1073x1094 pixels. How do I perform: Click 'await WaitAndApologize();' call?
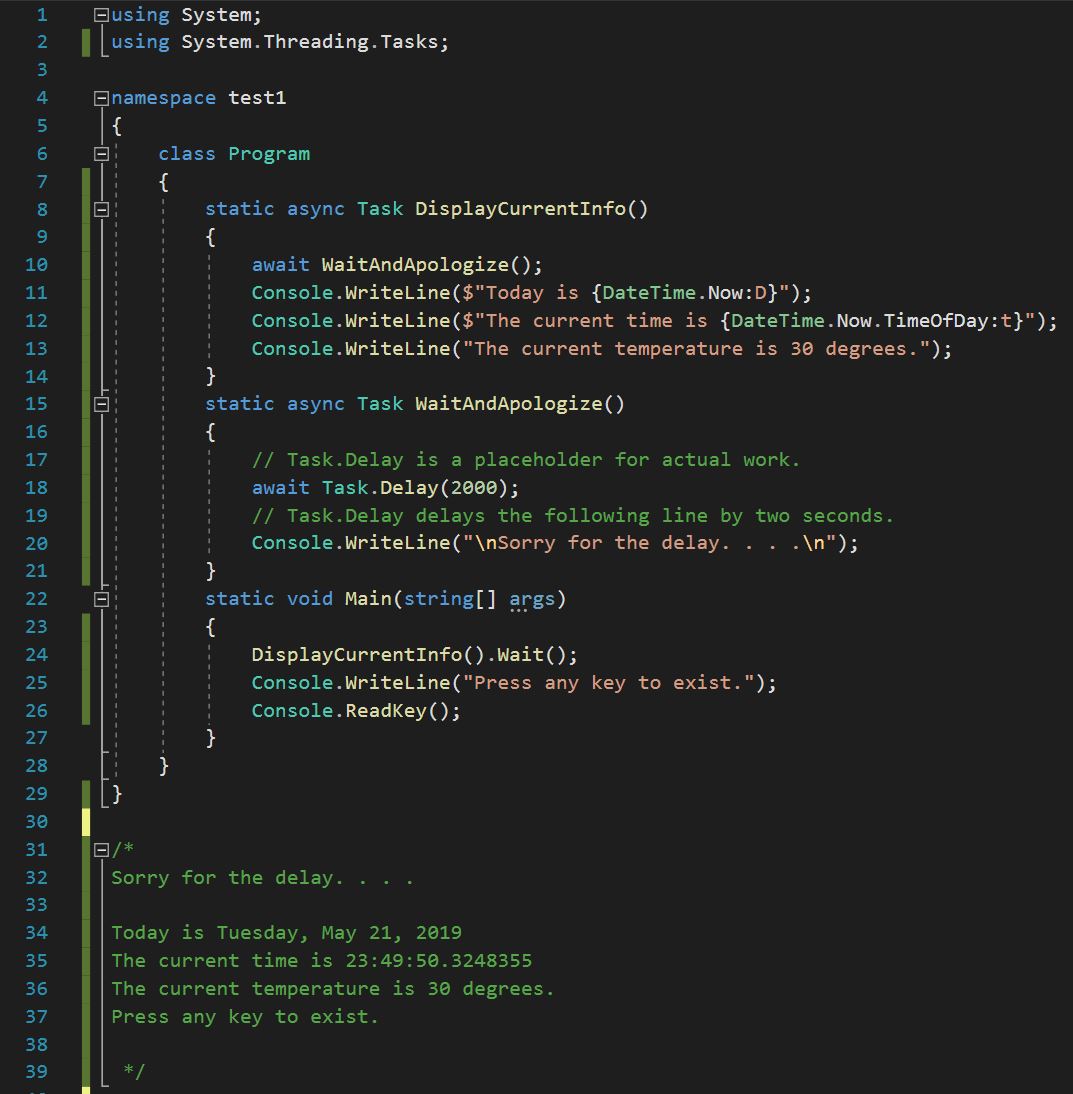tap(397, 264)
